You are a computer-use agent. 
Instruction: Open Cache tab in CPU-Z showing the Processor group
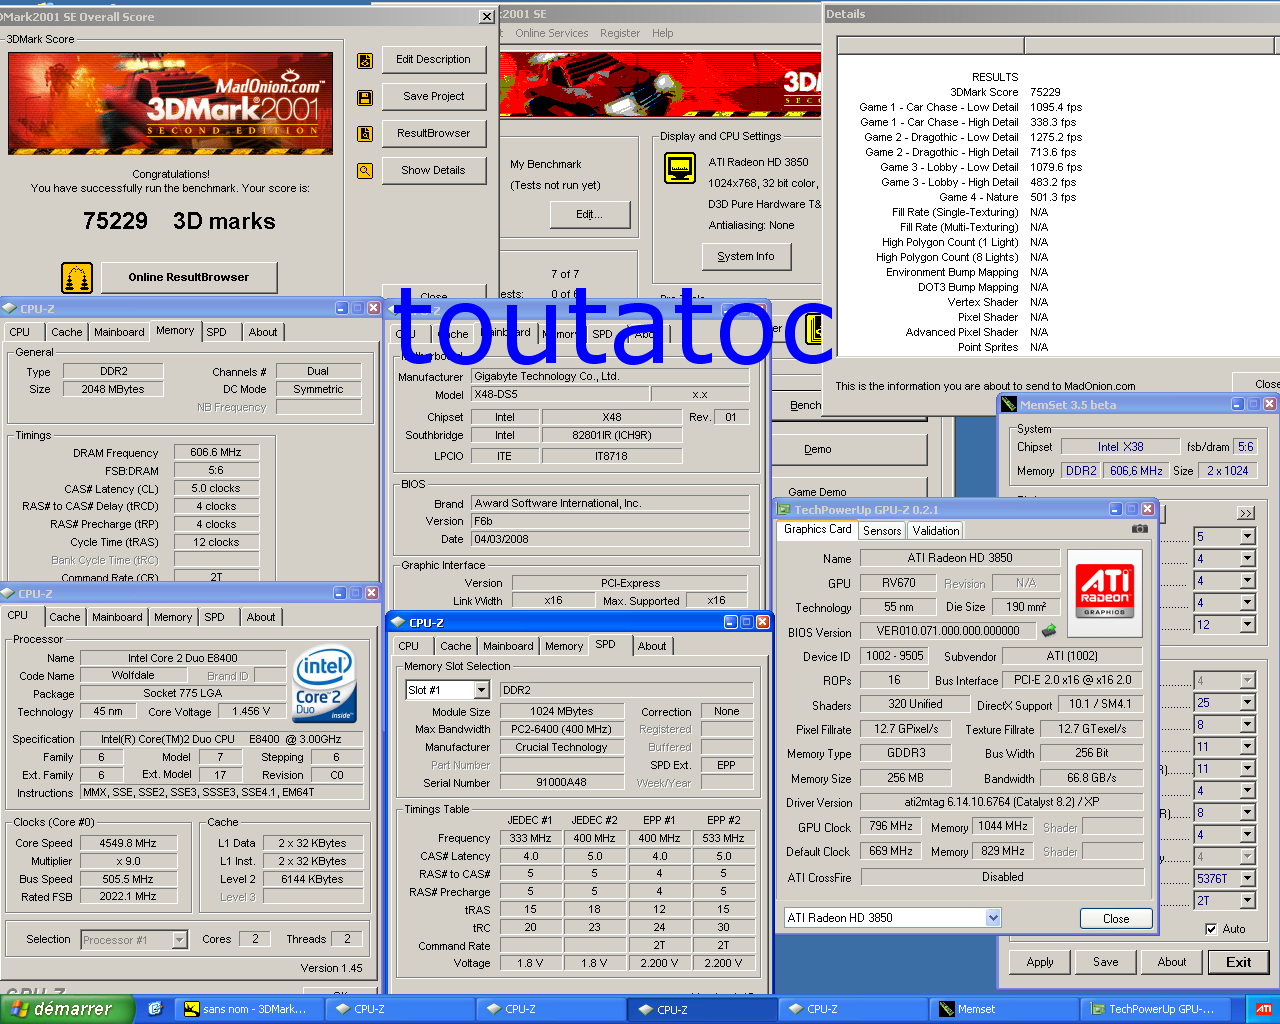[x=65, y=617]
